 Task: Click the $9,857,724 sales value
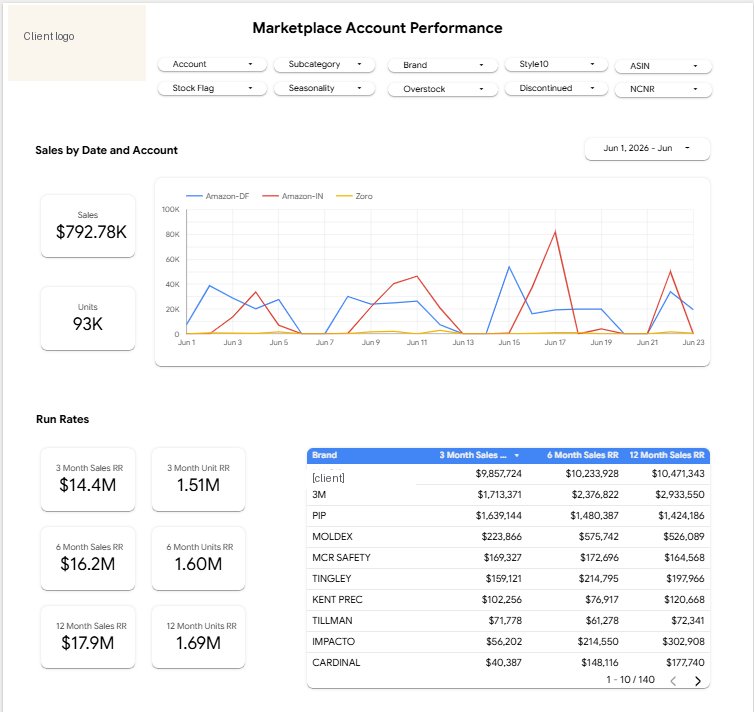(498, 474)
